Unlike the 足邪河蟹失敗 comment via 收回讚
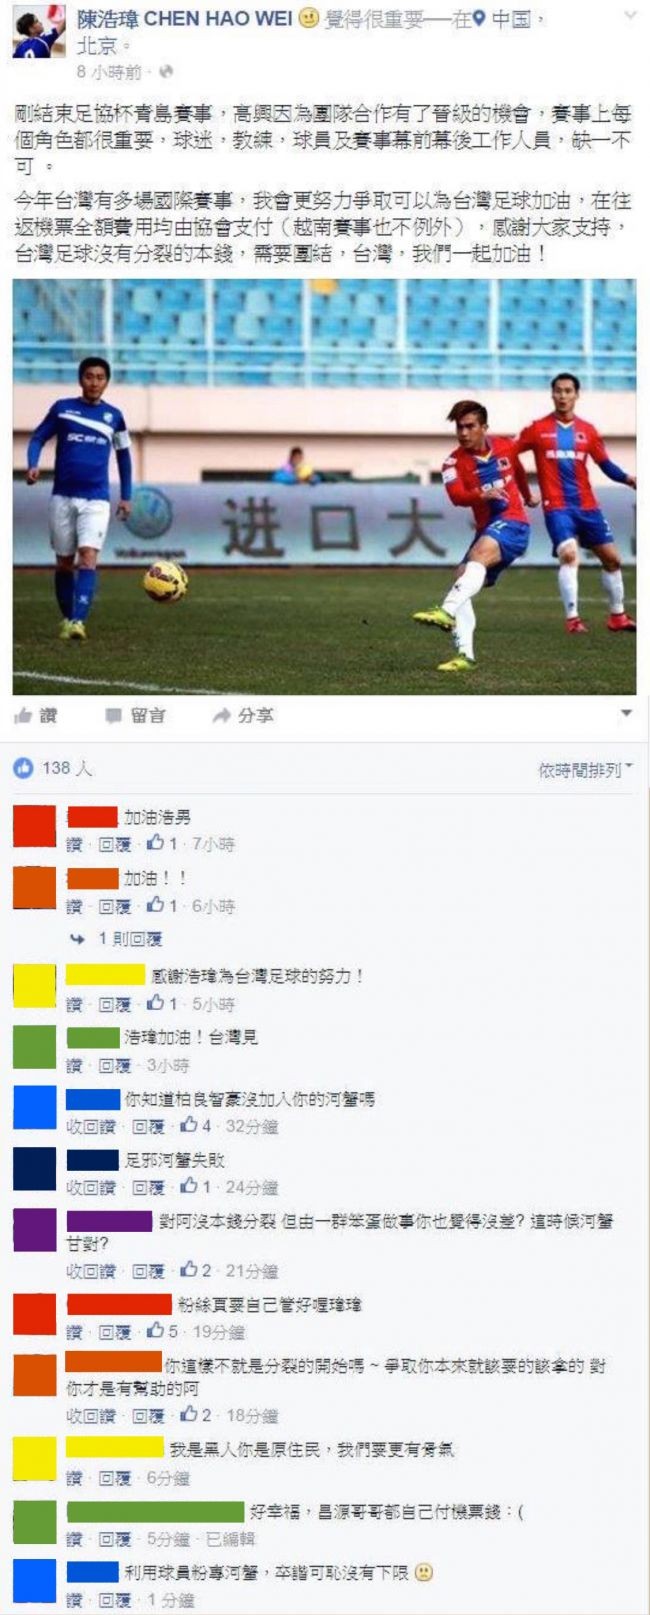Screen dimensions: 650x1615 tap(92, 1187)
